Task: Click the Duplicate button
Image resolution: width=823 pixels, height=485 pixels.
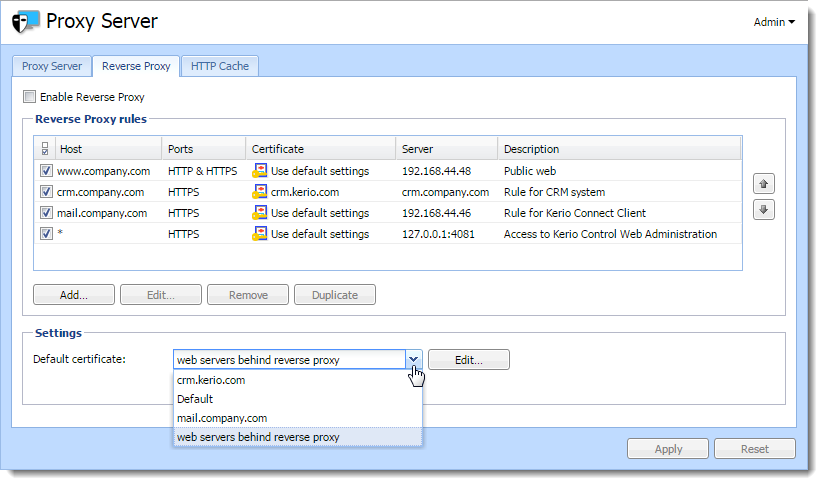Action: [335, 295]
